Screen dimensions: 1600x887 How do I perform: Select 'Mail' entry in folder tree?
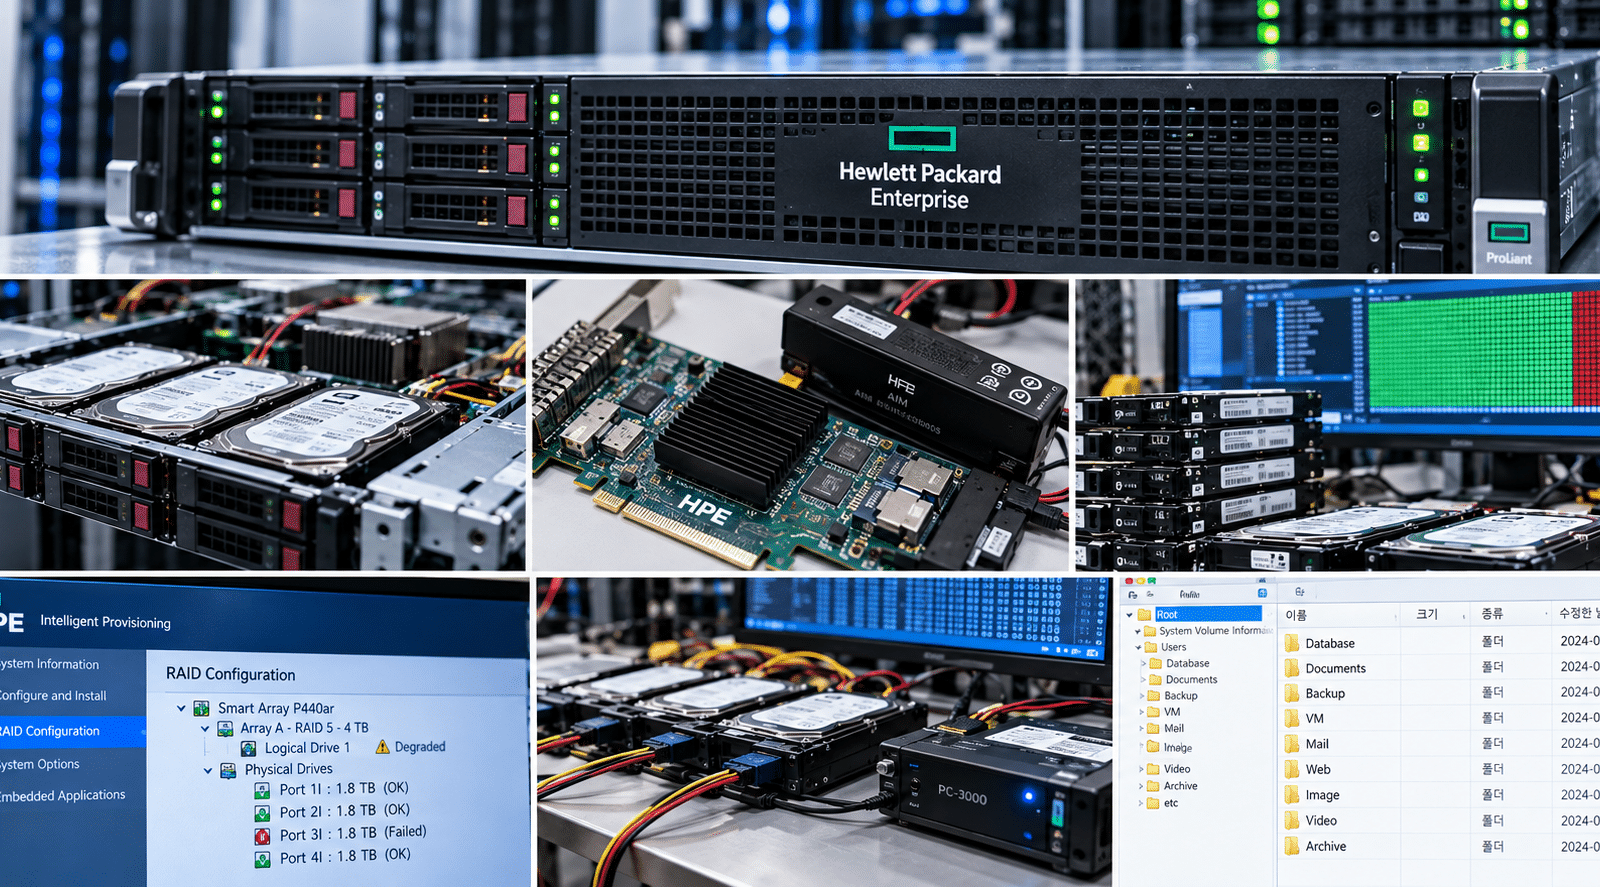(x=1174, y=728)
